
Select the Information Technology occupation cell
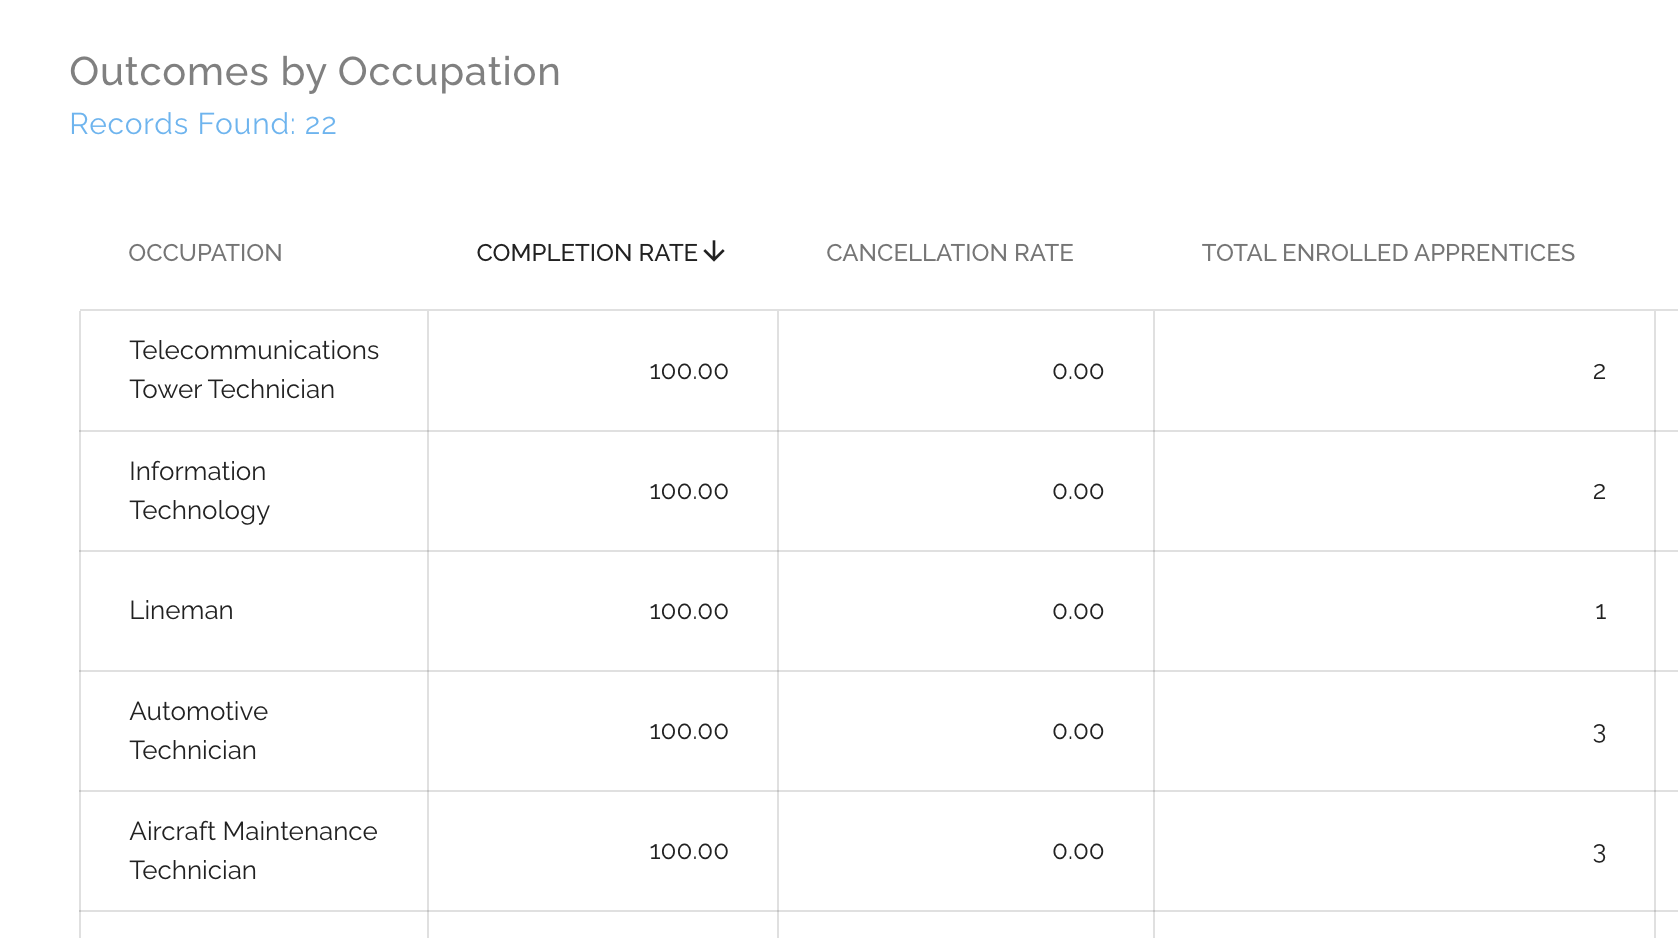(199, 491)
